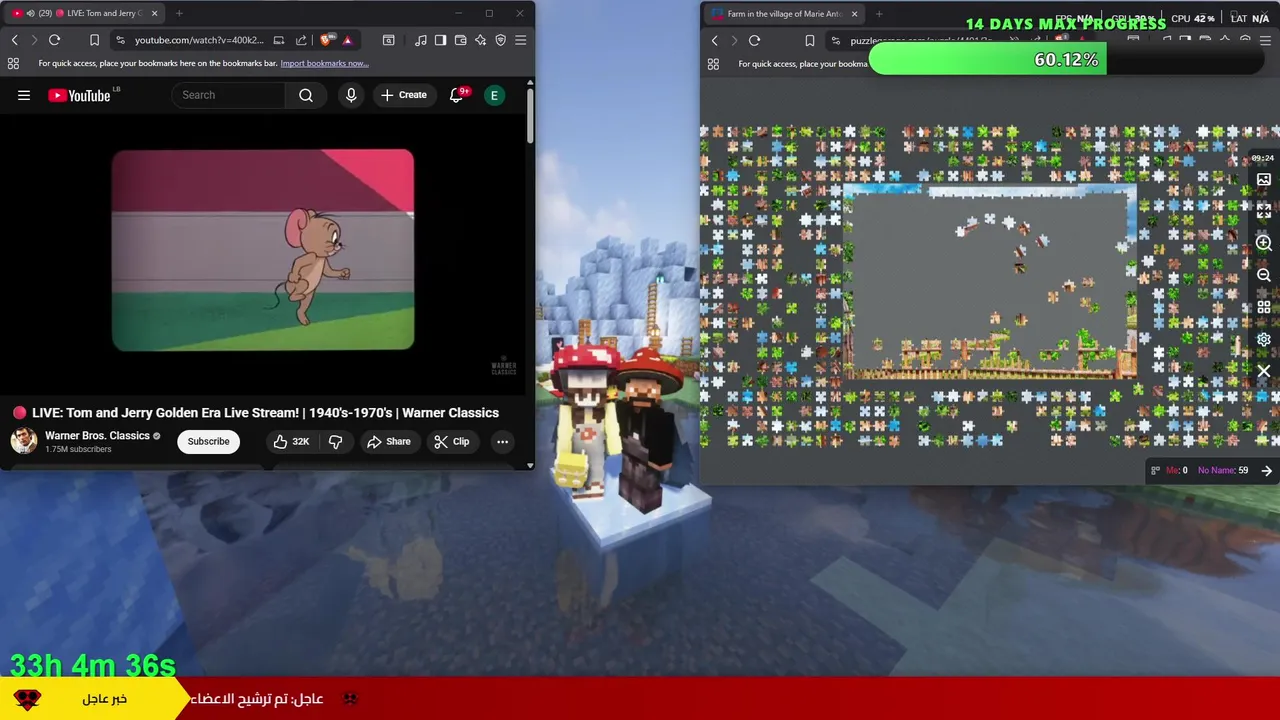The height and width of the screenshot is (720, 1280).
Task: Open tab groups grid icon in puzzle window
Action: coord(713,63)
